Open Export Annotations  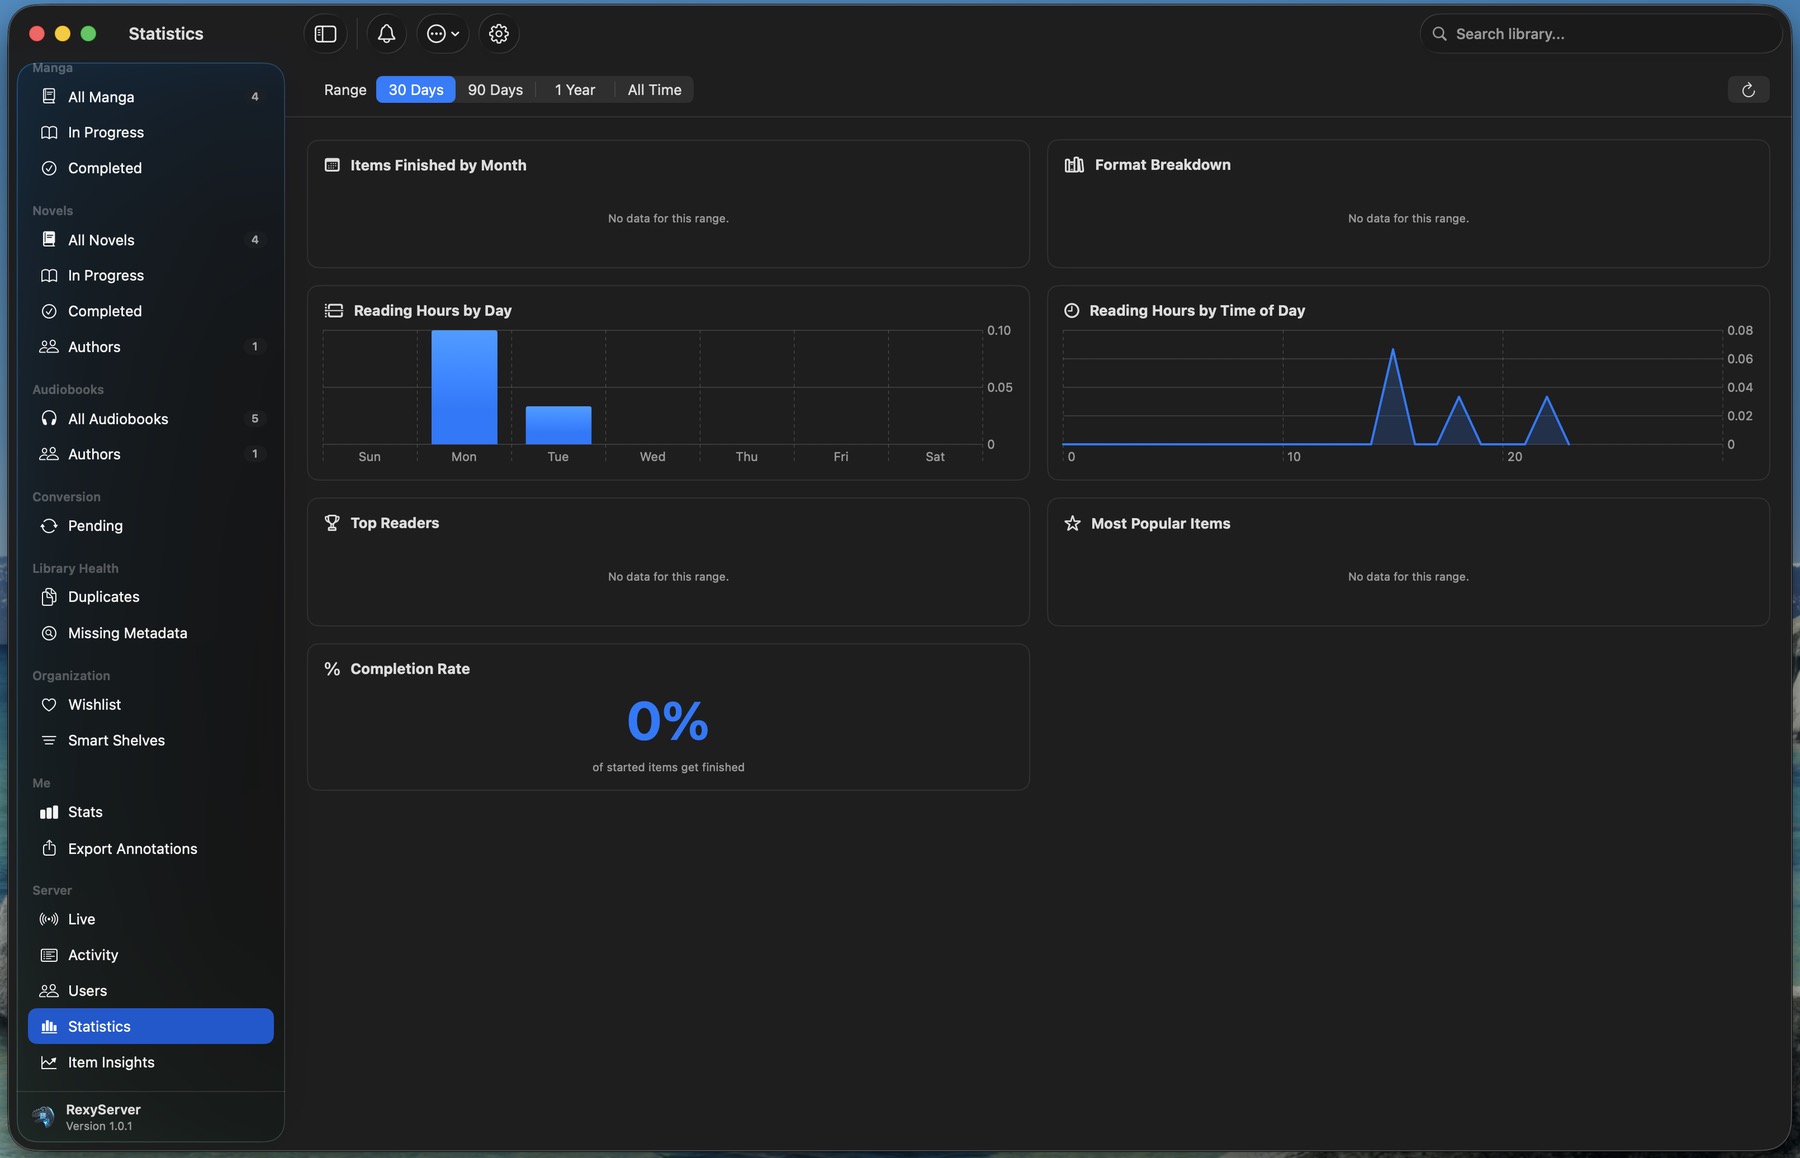coord(150,849)
